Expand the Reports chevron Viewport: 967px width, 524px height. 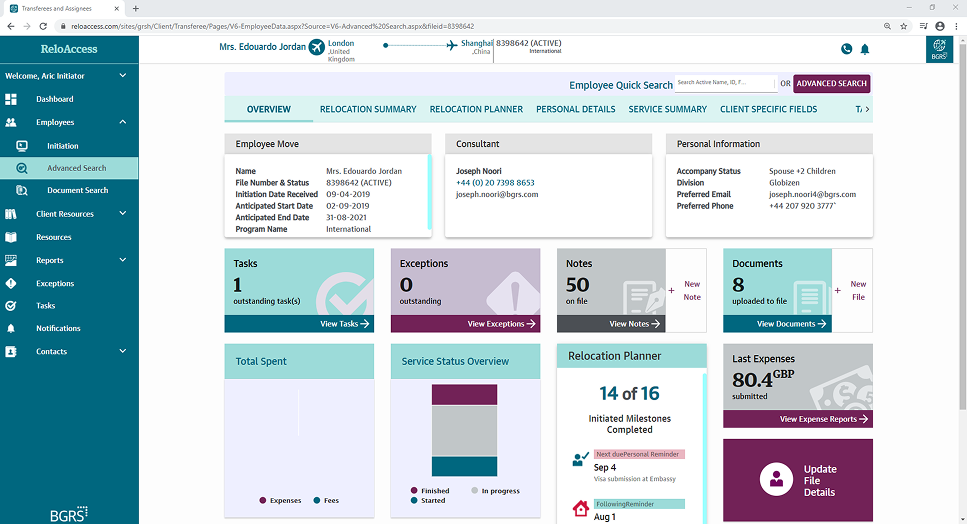point(123,260)
